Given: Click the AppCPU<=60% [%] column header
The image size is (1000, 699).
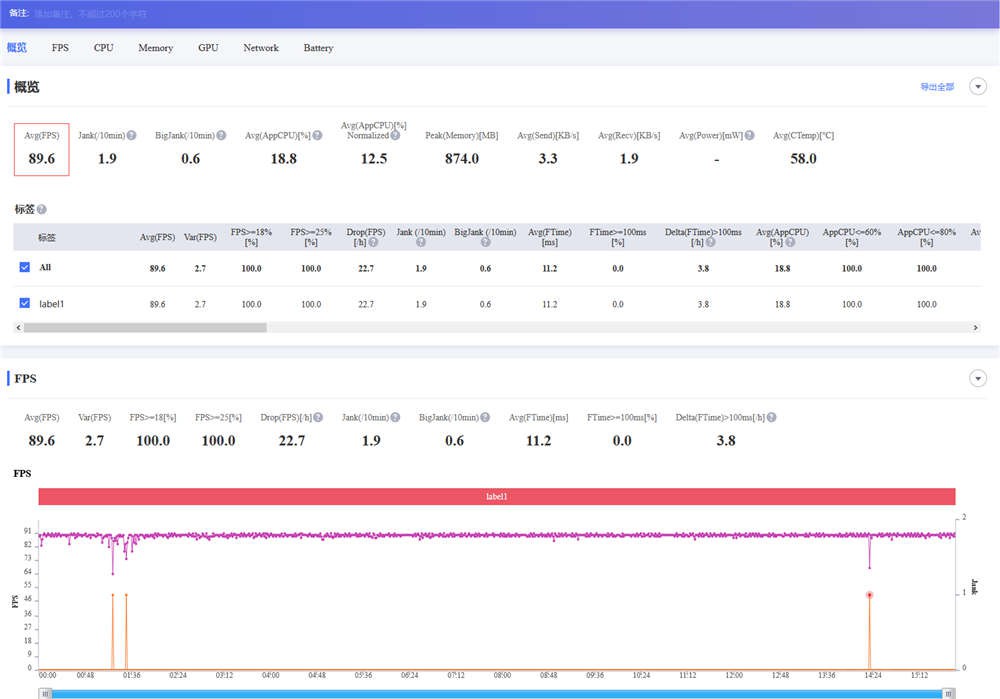Looking at the screenshot, I should coord(852,237).
